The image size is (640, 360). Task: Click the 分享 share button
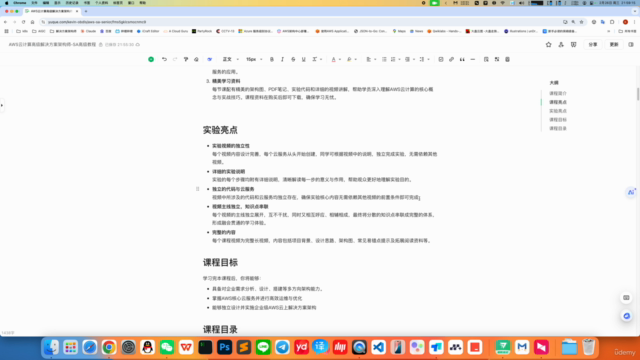pos(593,44)
